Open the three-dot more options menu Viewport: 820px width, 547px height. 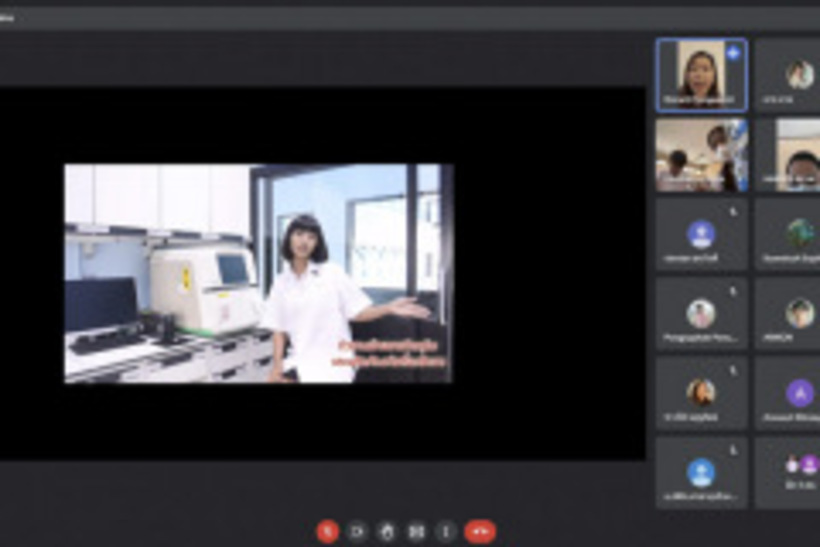[x=446, y=532]
